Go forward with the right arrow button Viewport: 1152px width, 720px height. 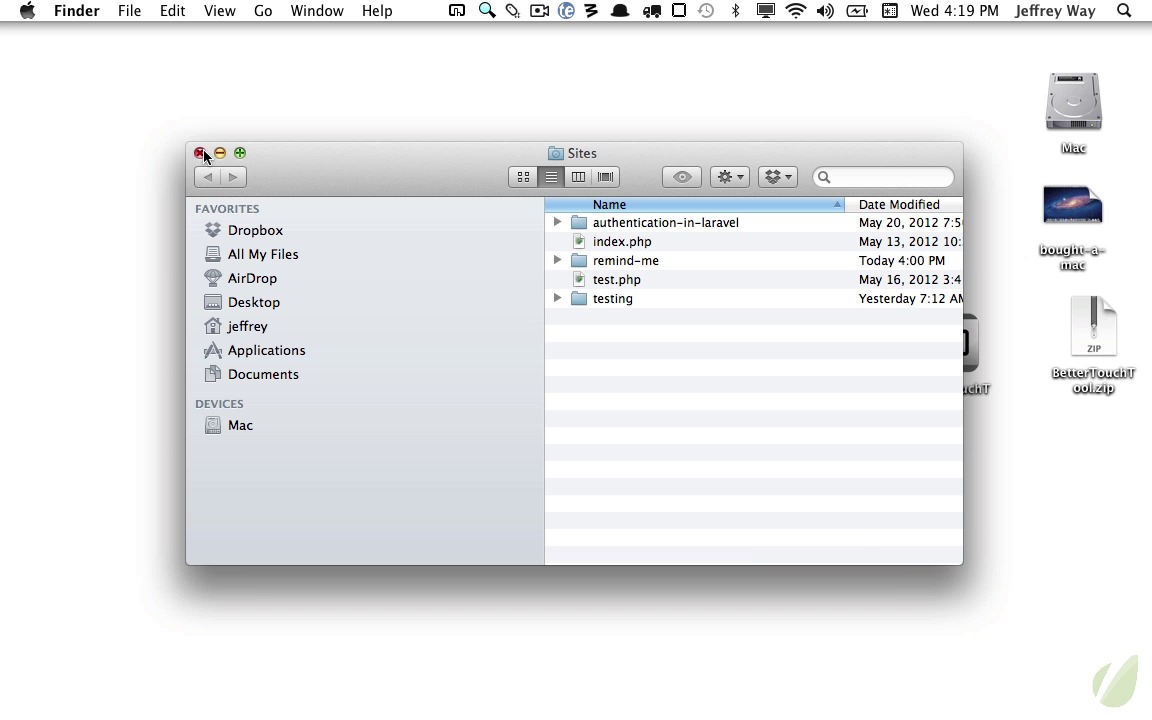pyautogui.click(x=234, y=177)
